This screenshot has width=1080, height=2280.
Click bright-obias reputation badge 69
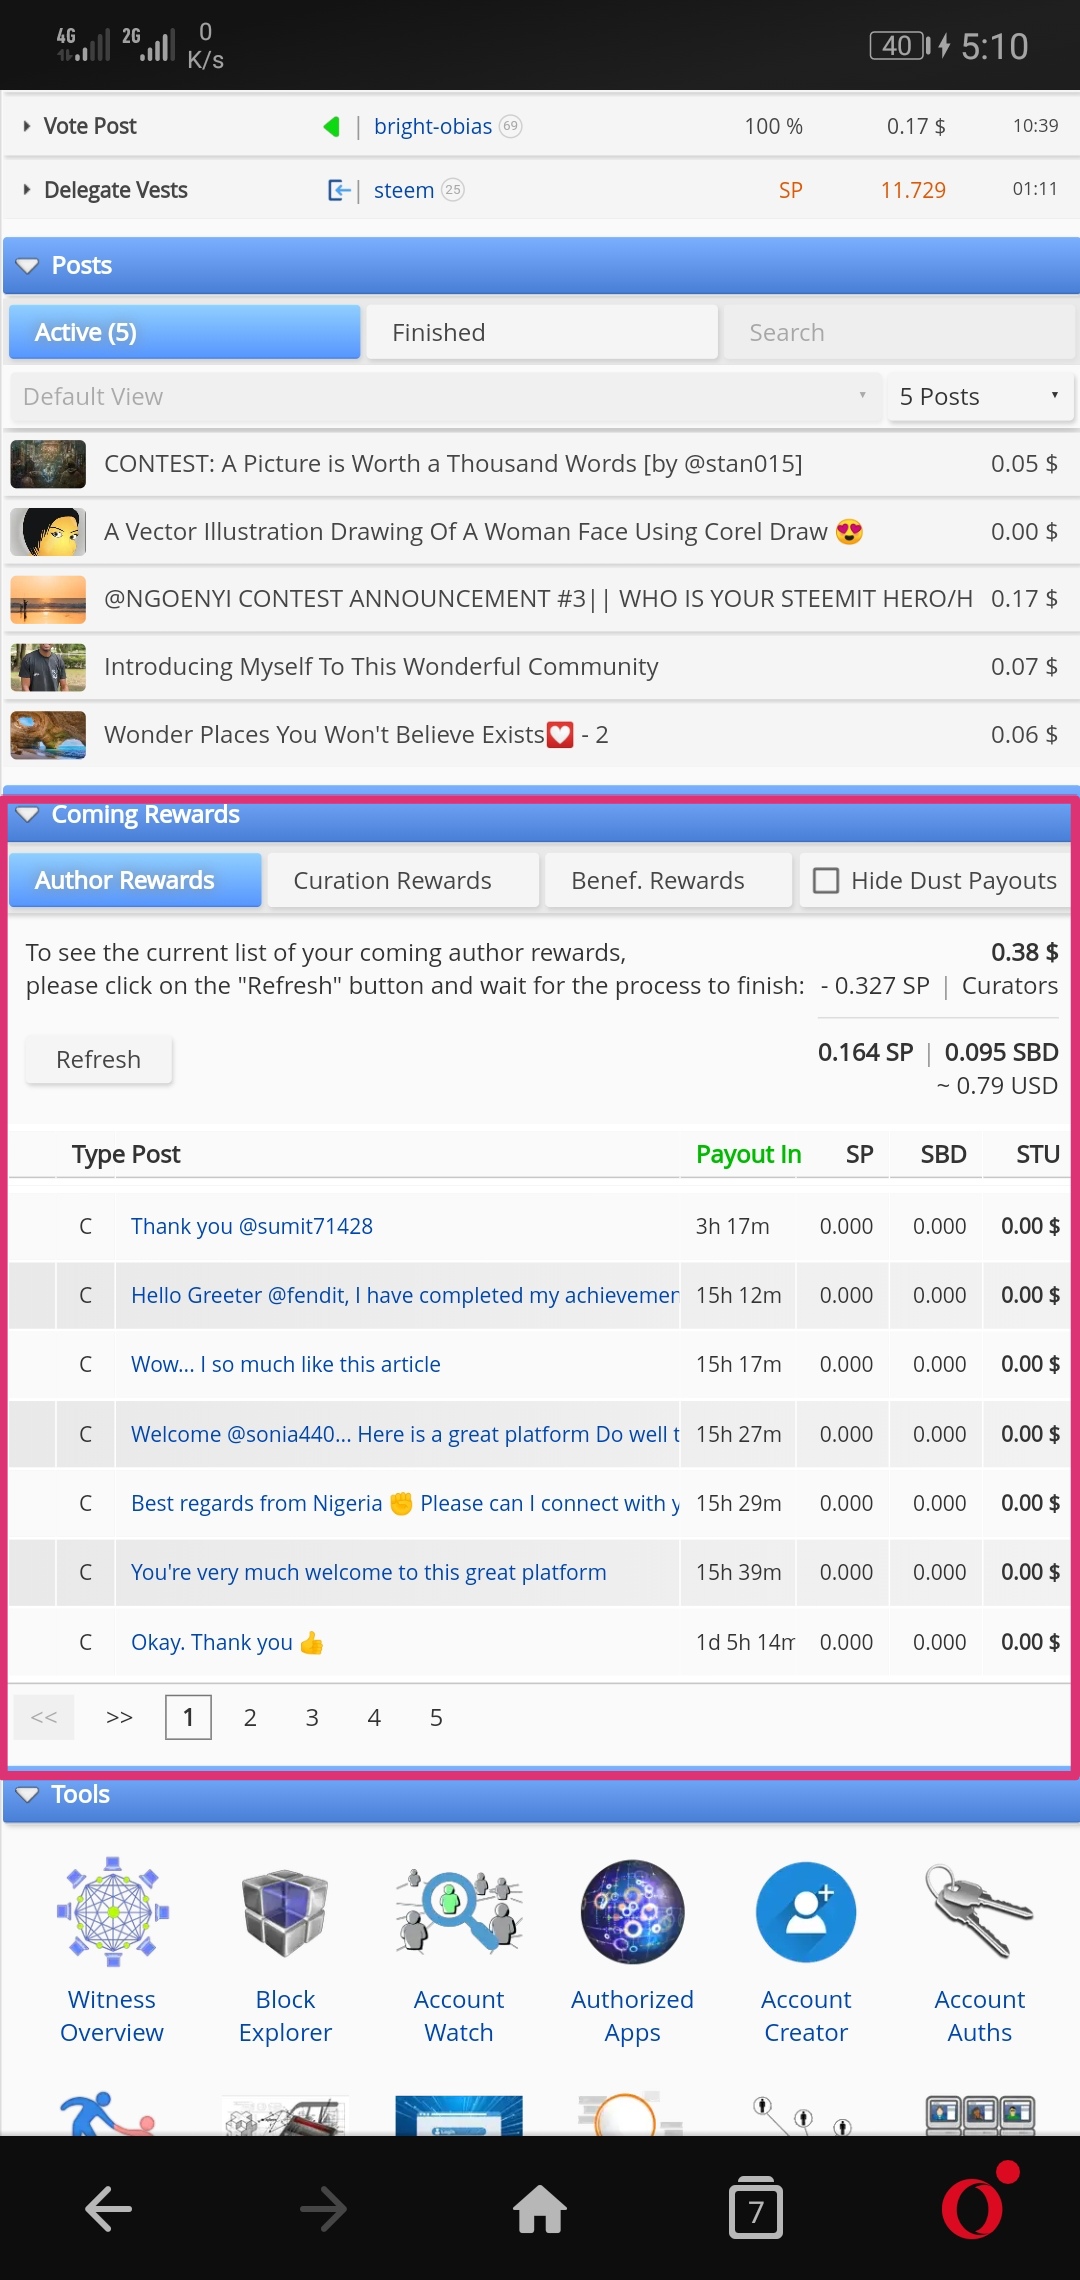[x=511, y=126]
